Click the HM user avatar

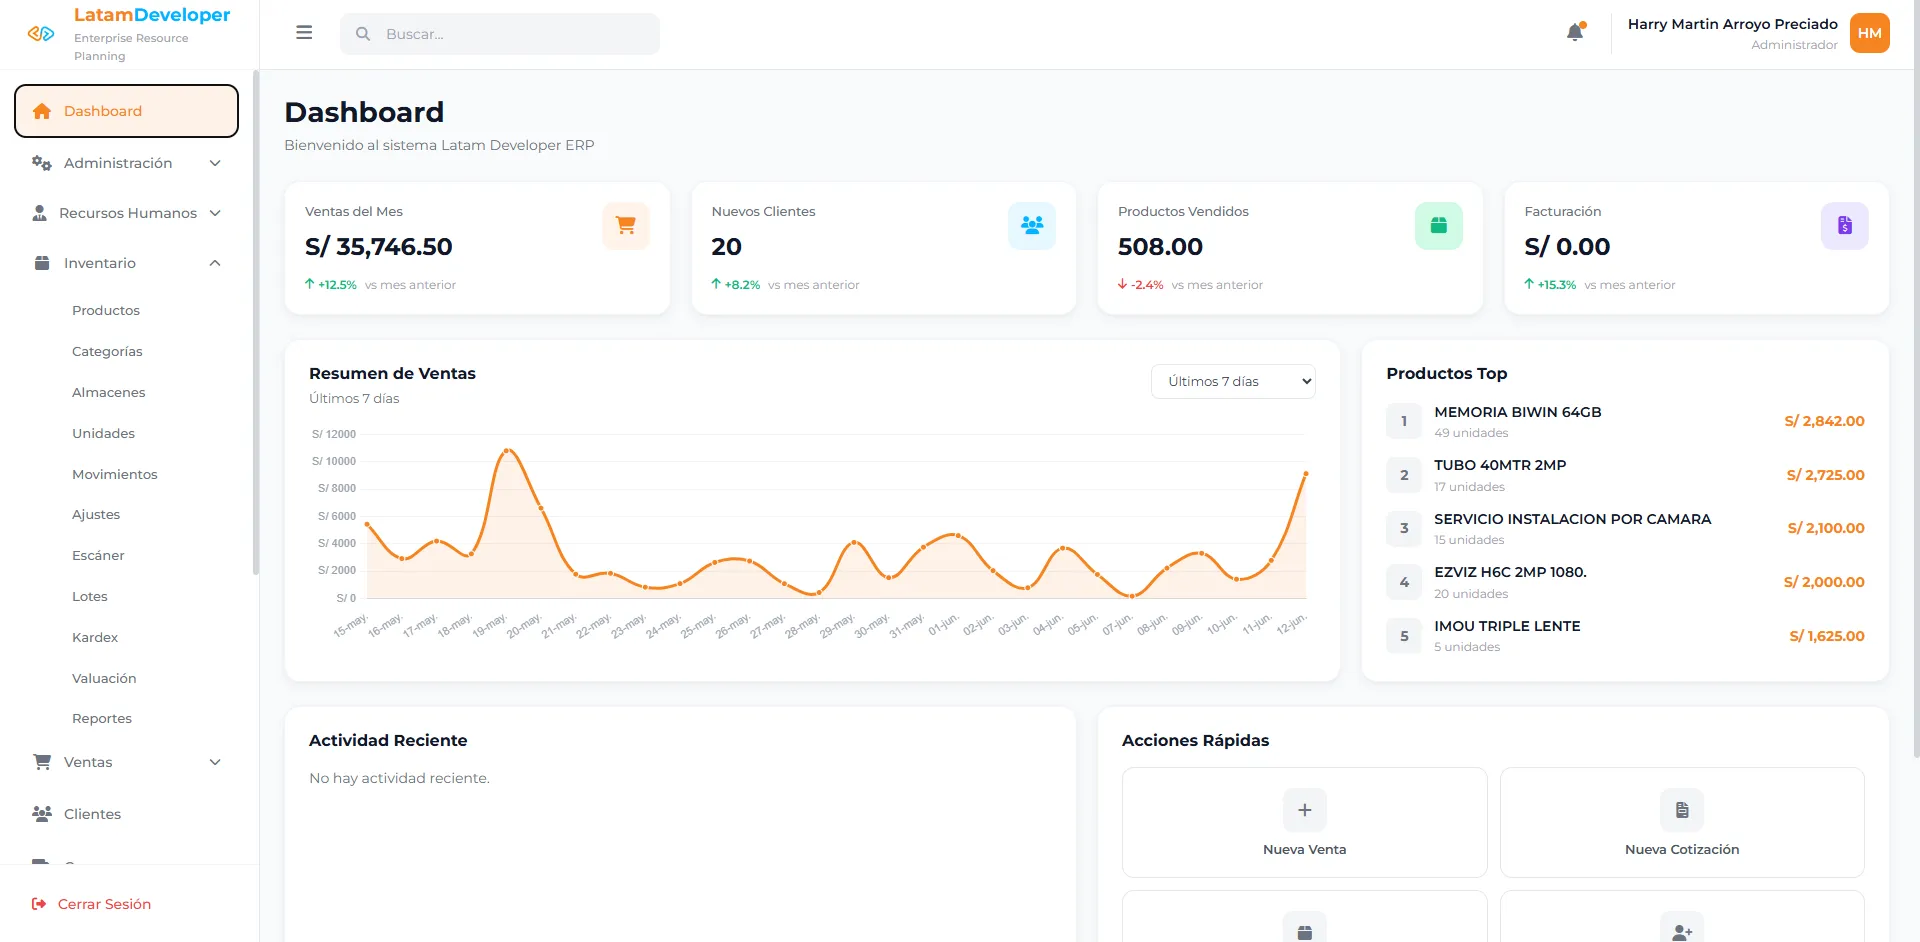[1869, 33]
